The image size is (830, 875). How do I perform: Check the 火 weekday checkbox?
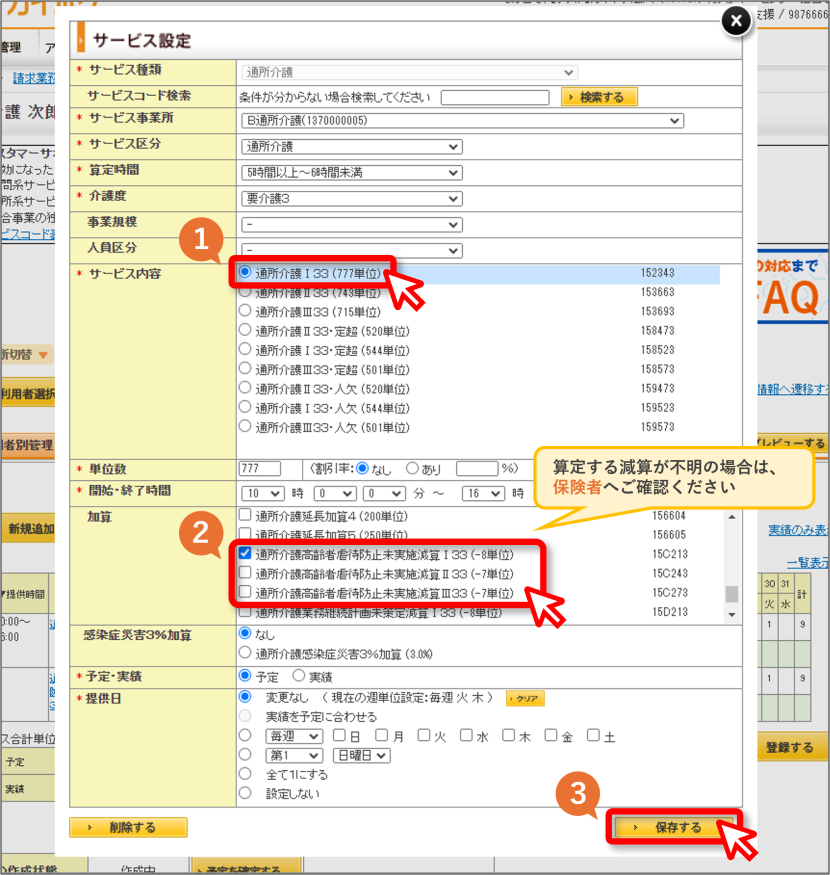(x=424, y=735)
